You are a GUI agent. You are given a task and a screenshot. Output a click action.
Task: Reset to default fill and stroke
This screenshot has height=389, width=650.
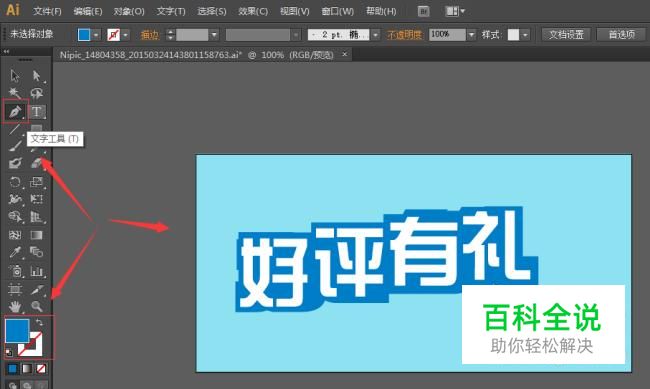pos(9,353)
